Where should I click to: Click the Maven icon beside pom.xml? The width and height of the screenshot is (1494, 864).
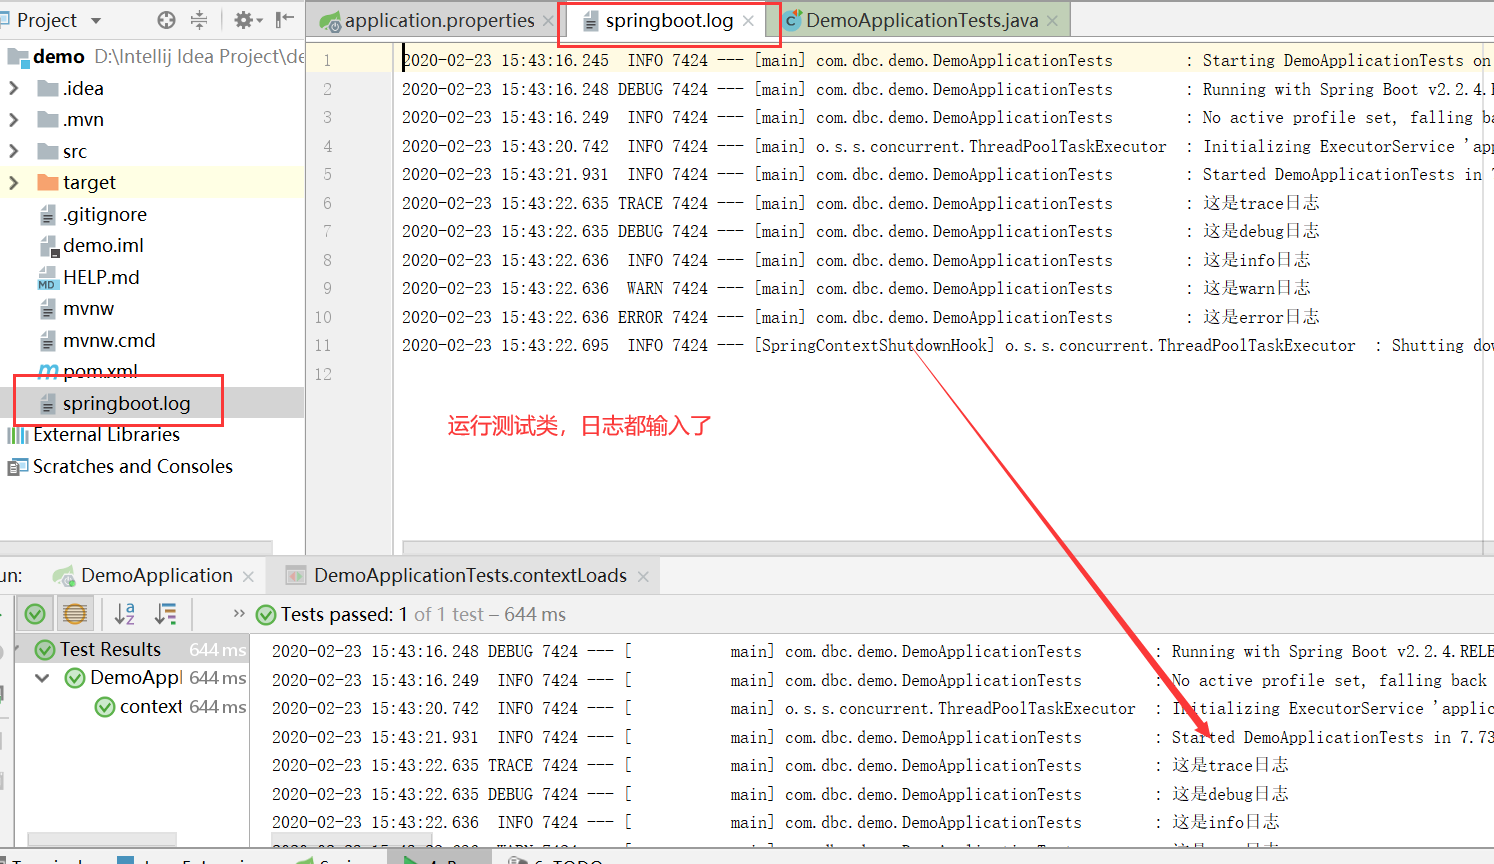48,371
